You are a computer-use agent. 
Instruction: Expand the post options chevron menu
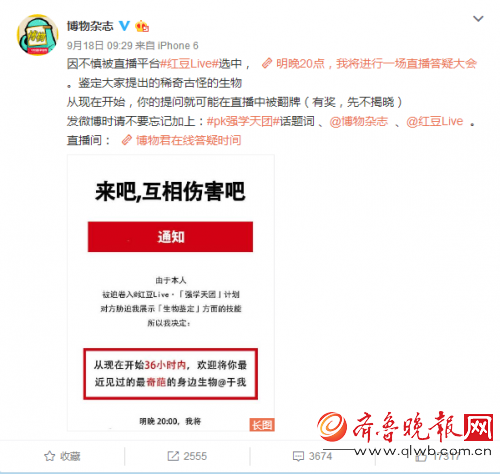[x=478, y=19]
